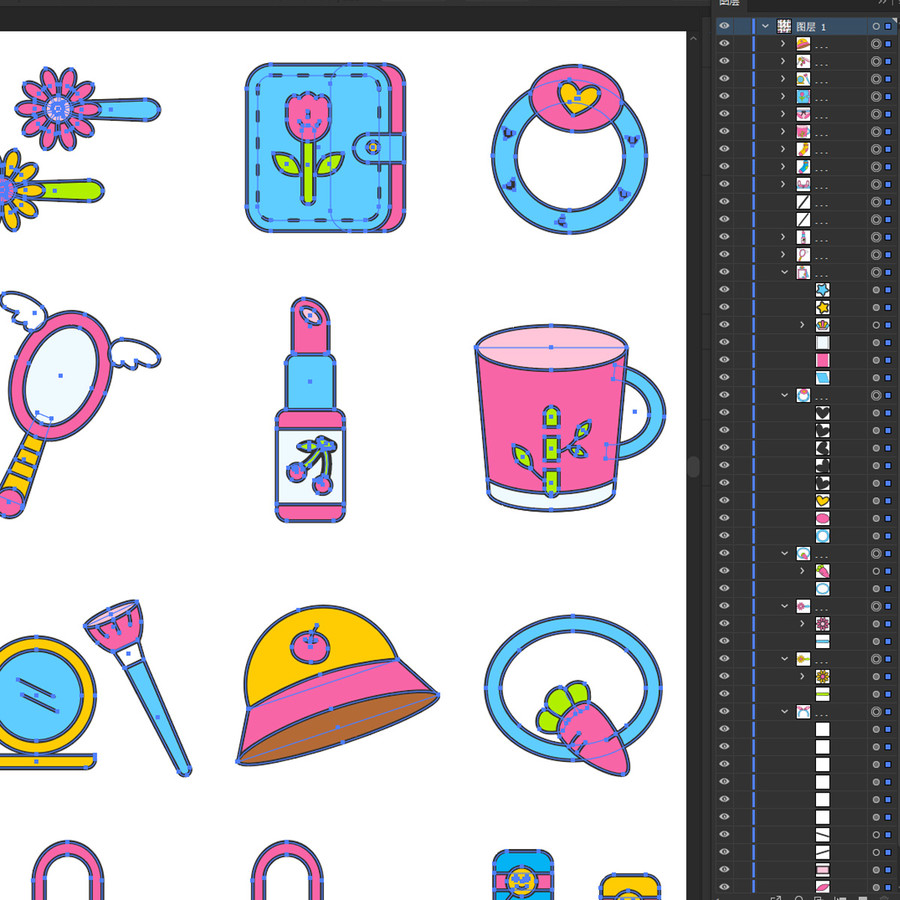Click the pink mug group thumbnail
The height and width of the screenshot is (900, 900).
click(803, 131)
